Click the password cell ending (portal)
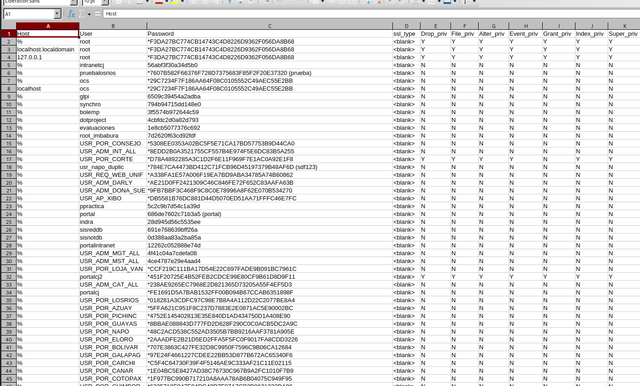Viewport: 640px width, 386px height. click(269, 214)
